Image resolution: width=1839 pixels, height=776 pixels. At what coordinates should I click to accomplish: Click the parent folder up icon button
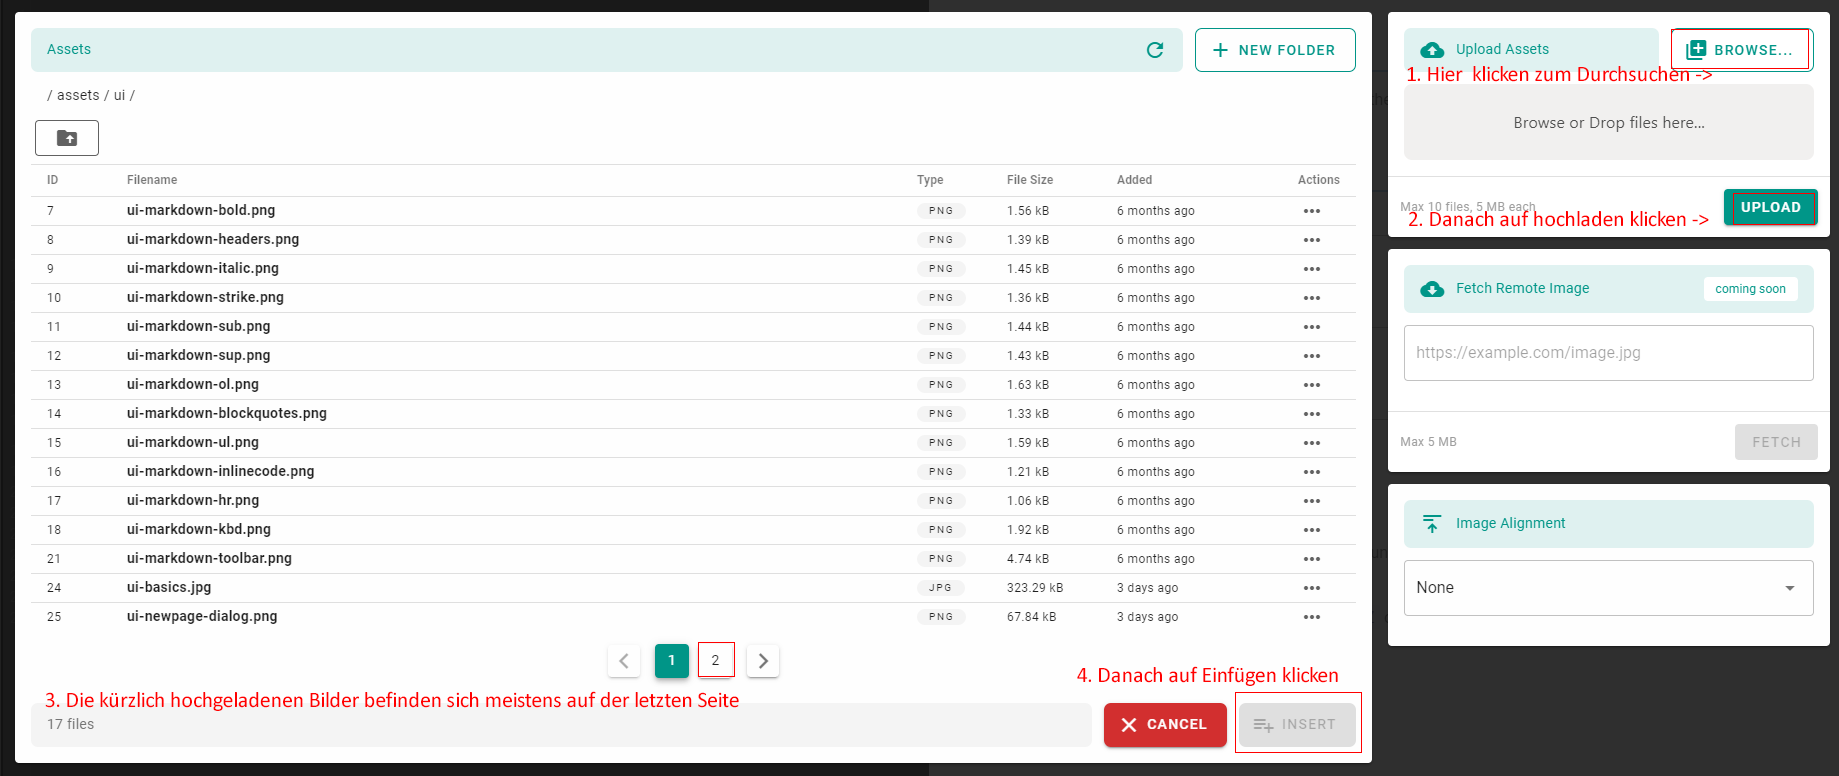coord(67,138)
